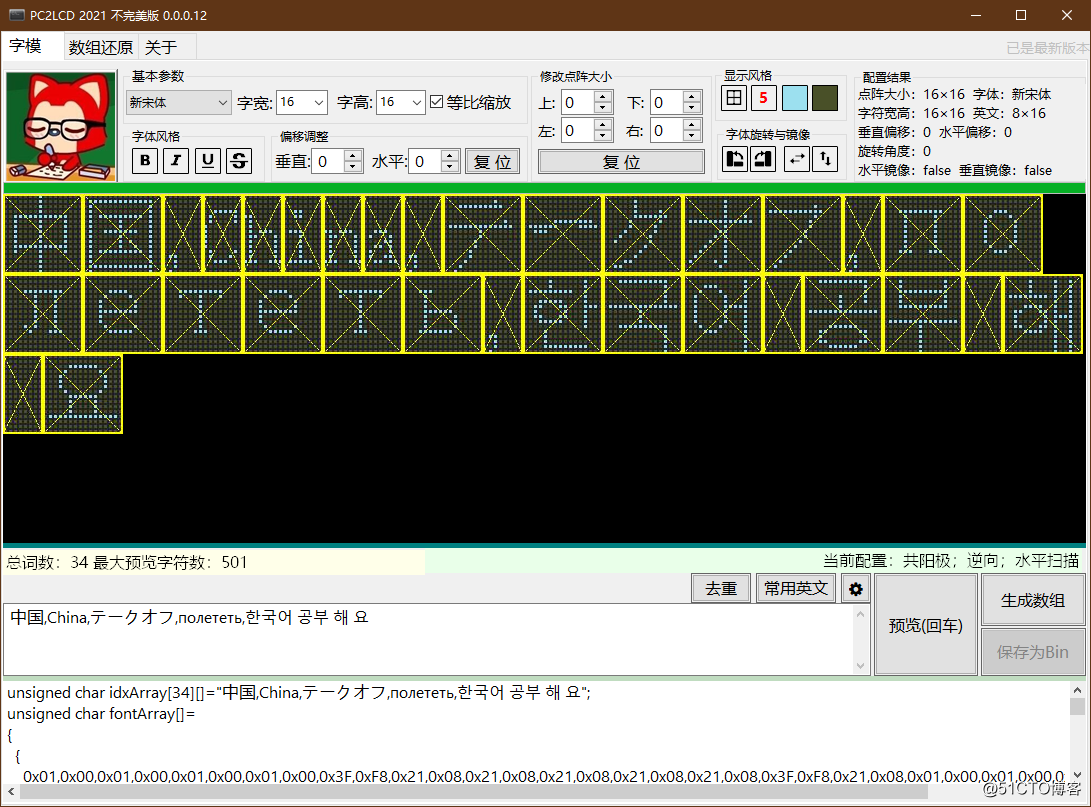
Task: Click the grid display style icon
Action: tap(734, 98)
